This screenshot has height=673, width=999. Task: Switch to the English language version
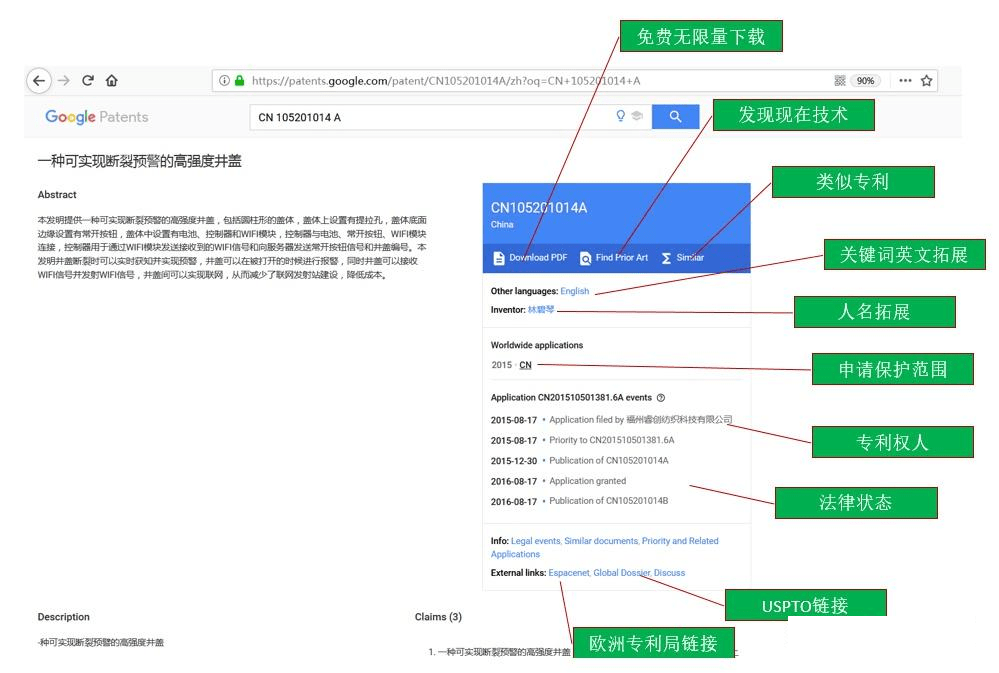(x=575, y=291)
